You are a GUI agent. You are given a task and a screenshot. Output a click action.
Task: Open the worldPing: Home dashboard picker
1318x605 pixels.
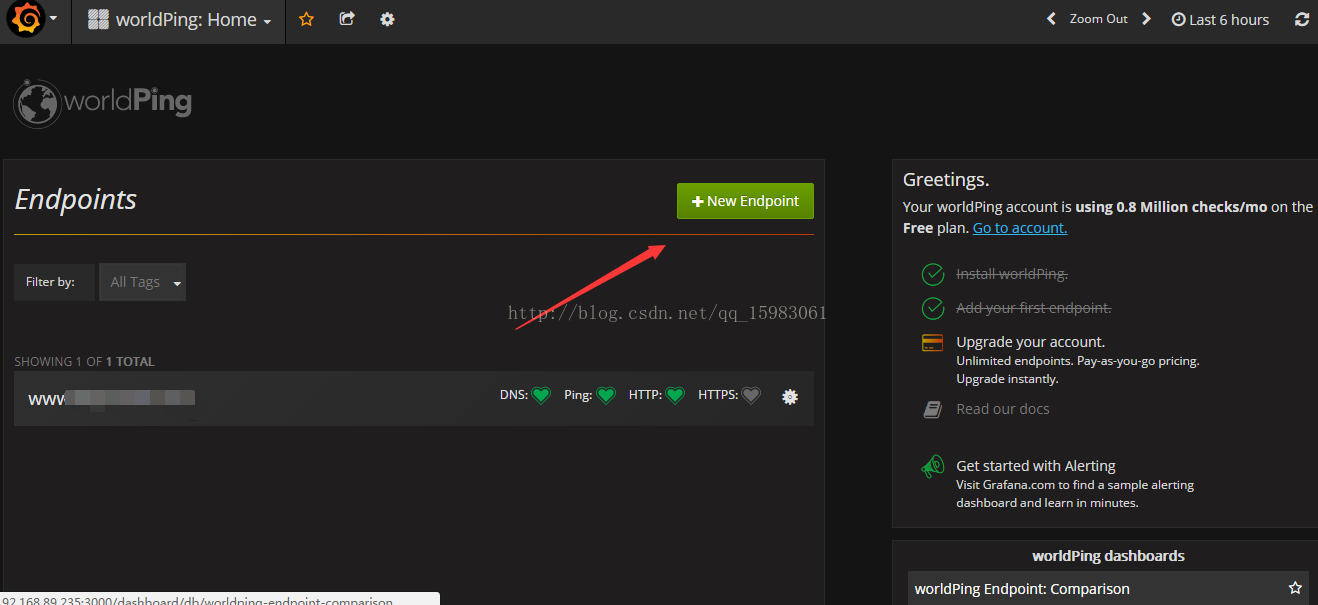[180, 20]
